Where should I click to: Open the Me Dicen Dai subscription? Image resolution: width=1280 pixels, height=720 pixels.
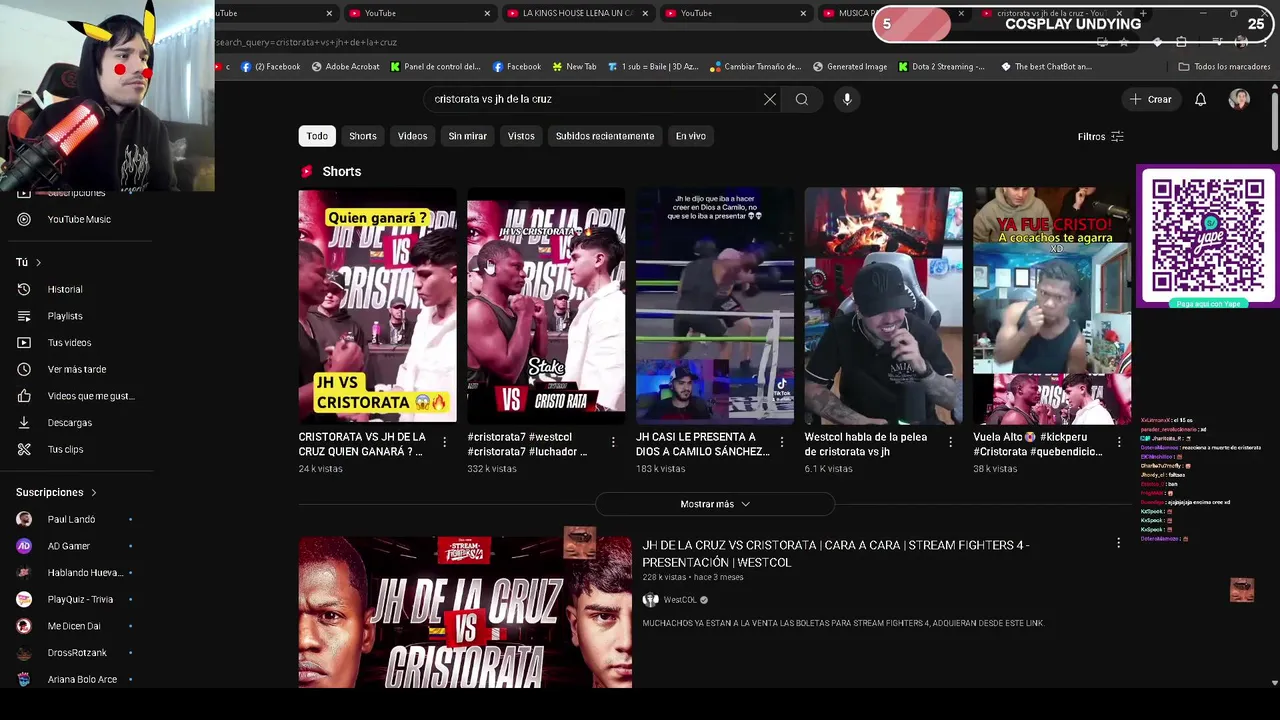pyautogui.click(x=75, y=626)
